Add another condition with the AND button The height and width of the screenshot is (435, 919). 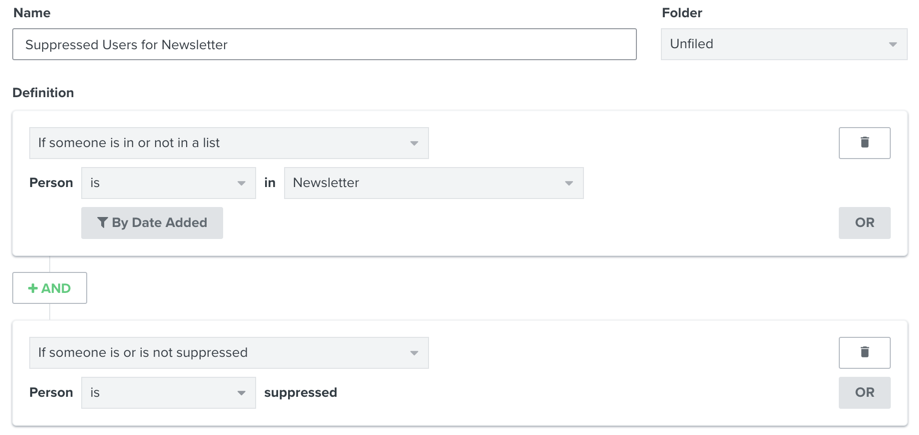(50, 288)
